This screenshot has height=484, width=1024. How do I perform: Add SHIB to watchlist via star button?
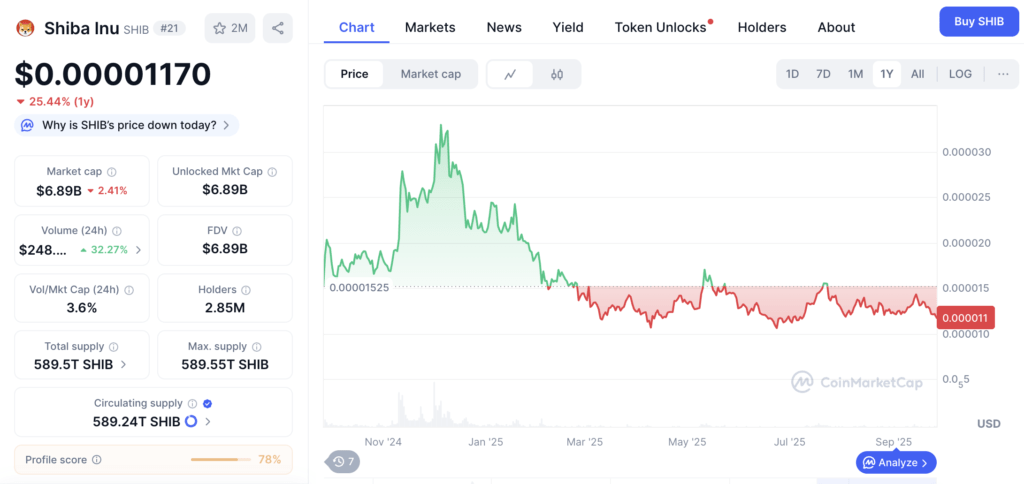pyautogui.click(x=230, y=28)
